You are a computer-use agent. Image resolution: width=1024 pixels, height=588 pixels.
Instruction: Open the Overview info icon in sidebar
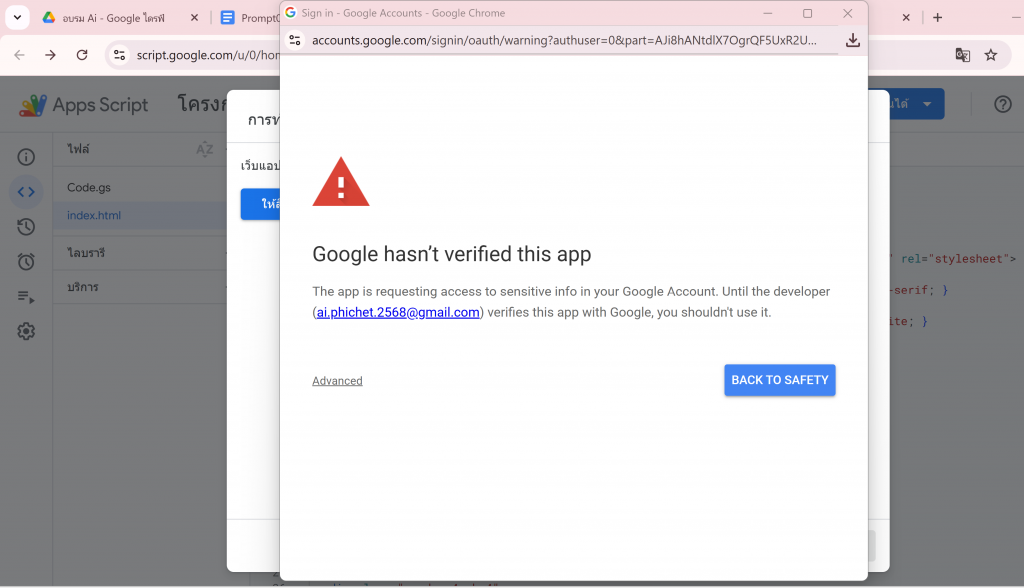tap(26, 157)
